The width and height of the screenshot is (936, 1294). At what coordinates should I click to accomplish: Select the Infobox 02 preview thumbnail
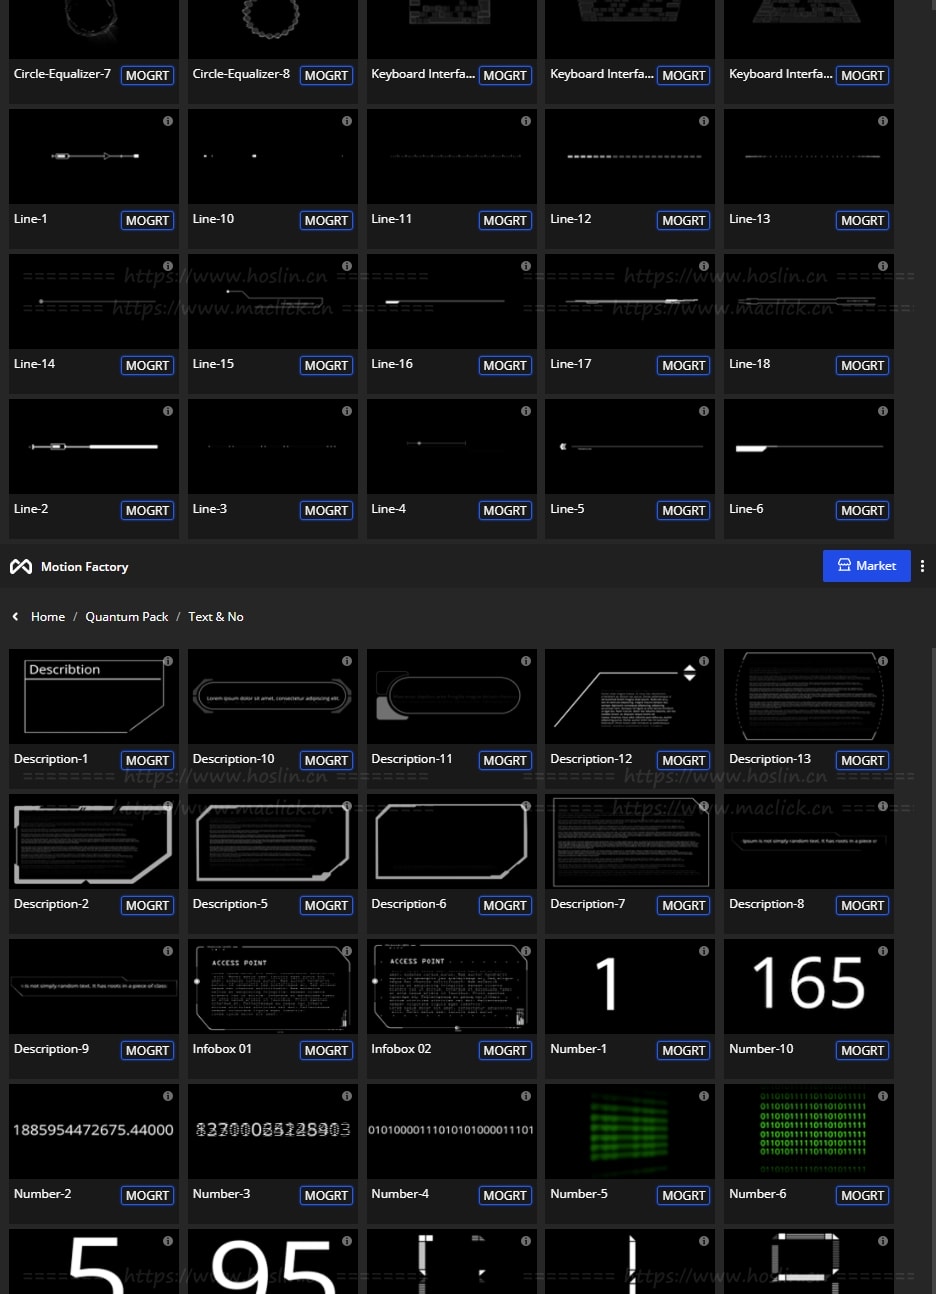452,986
